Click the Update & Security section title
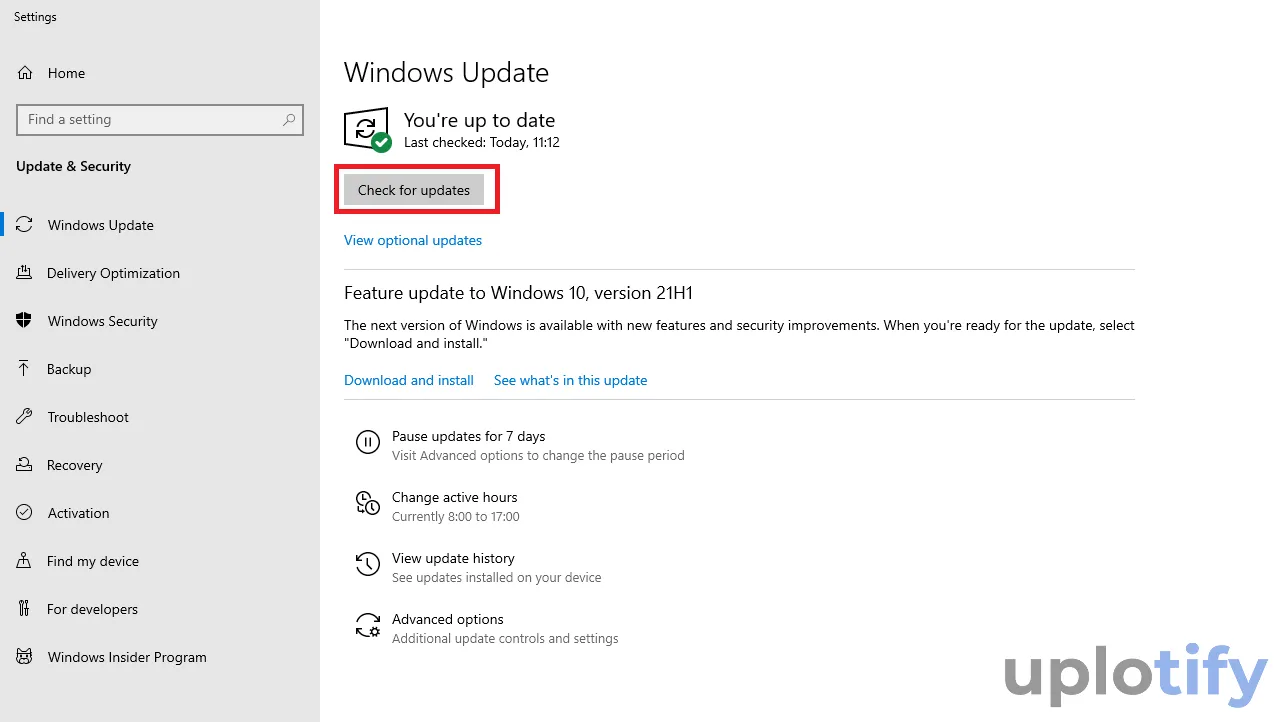This screenshot has width=1280, height=722. click(x=73, y=166)
